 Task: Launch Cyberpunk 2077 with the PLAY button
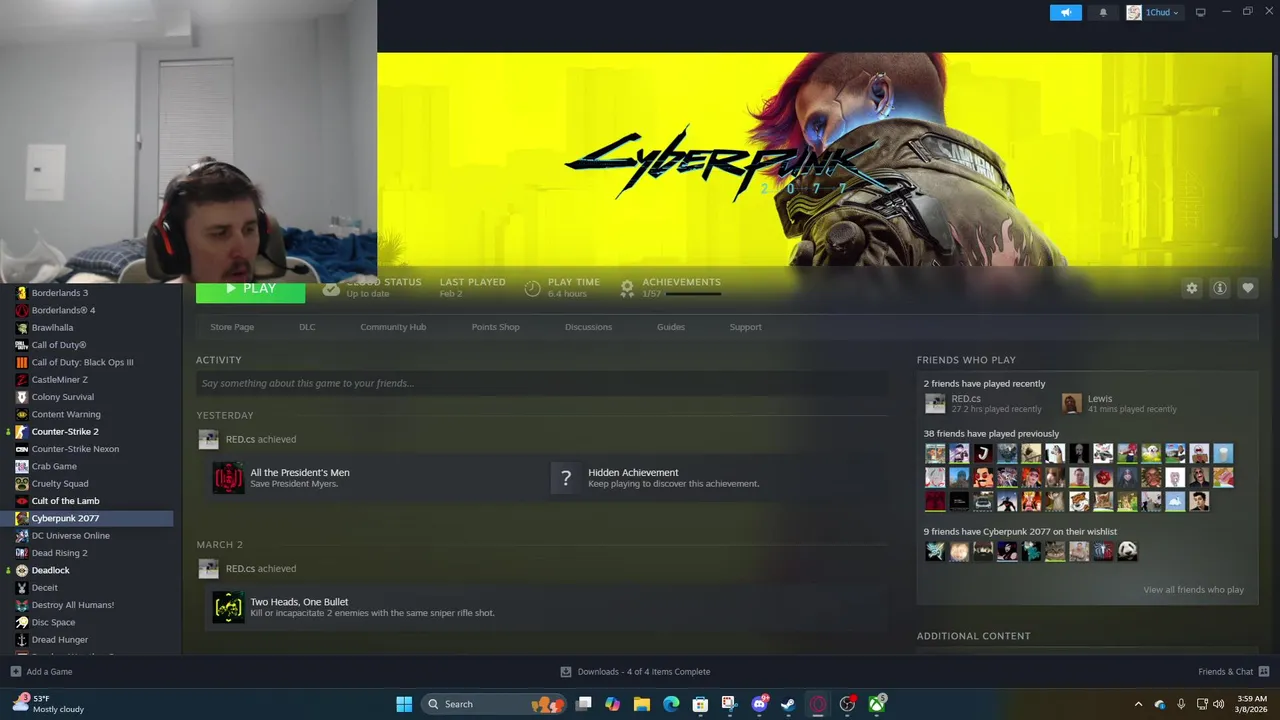pyautogui.click(x=251, y=289)
